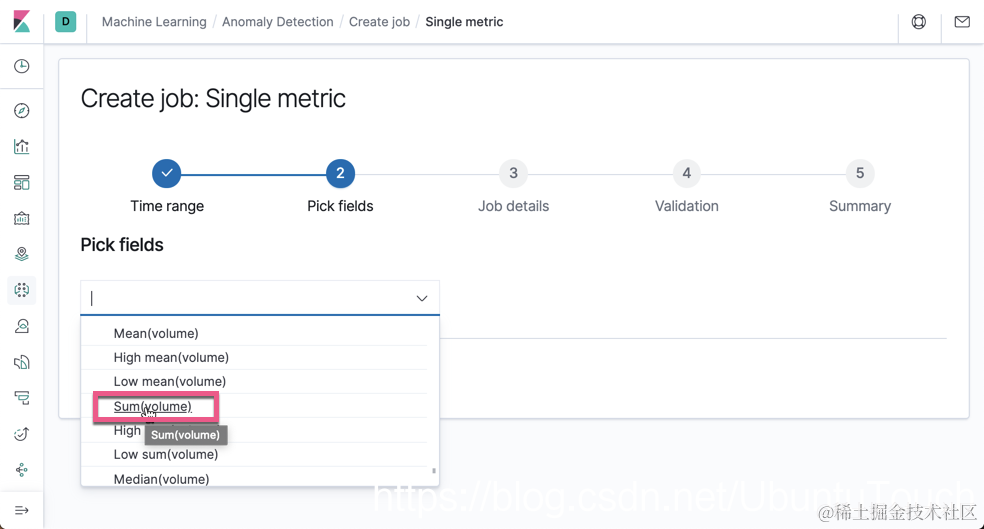Click the Kibana logo
The width and height of the screenshot is (984, 529).
click(22, 21)
